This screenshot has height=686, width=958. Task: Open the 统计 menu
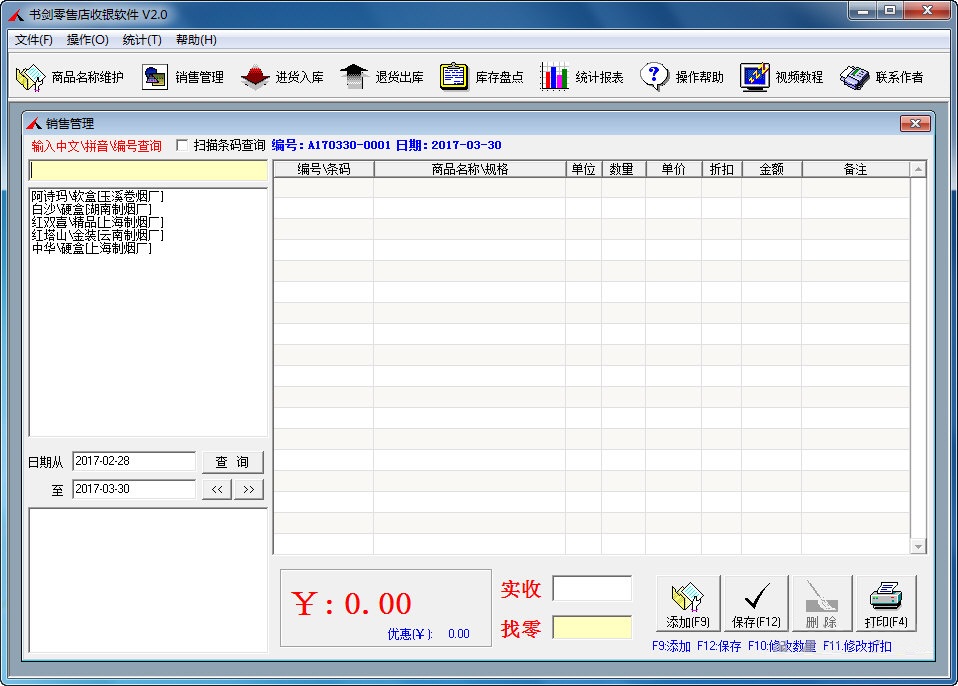click(x=142, y=40)
